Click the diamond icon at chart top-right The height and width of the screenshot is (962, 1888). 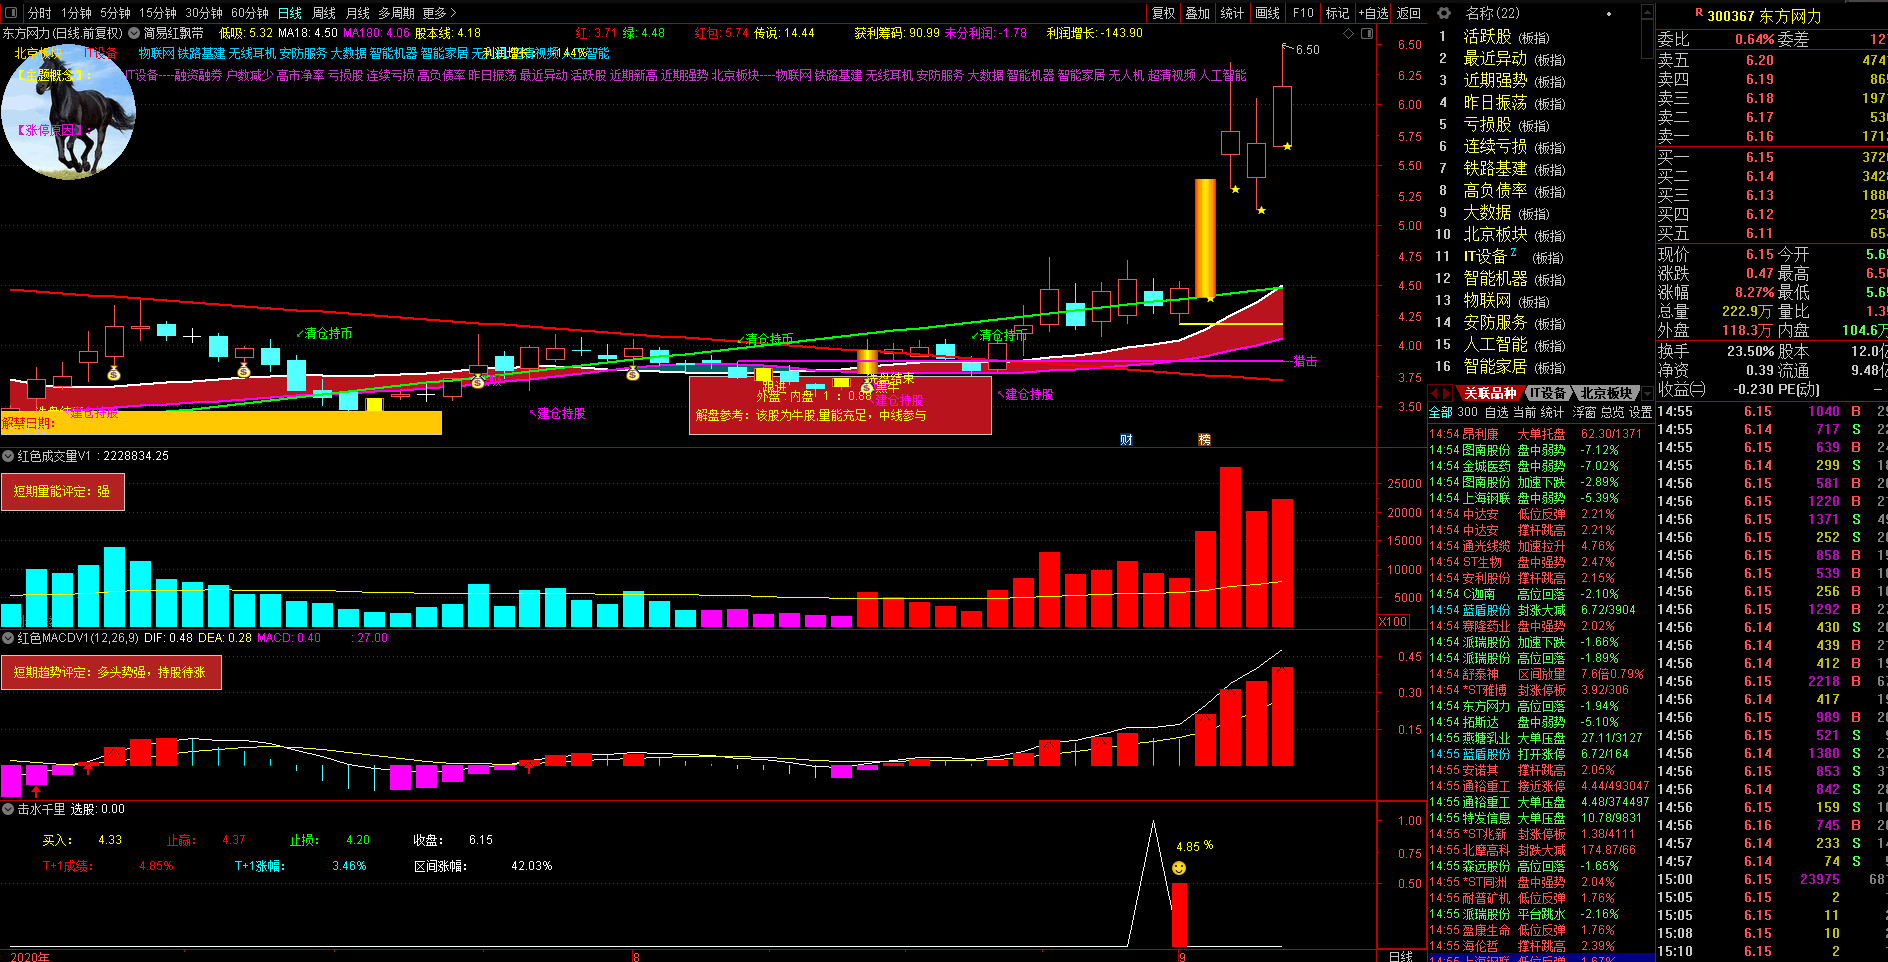click(x=1349, y=33)
